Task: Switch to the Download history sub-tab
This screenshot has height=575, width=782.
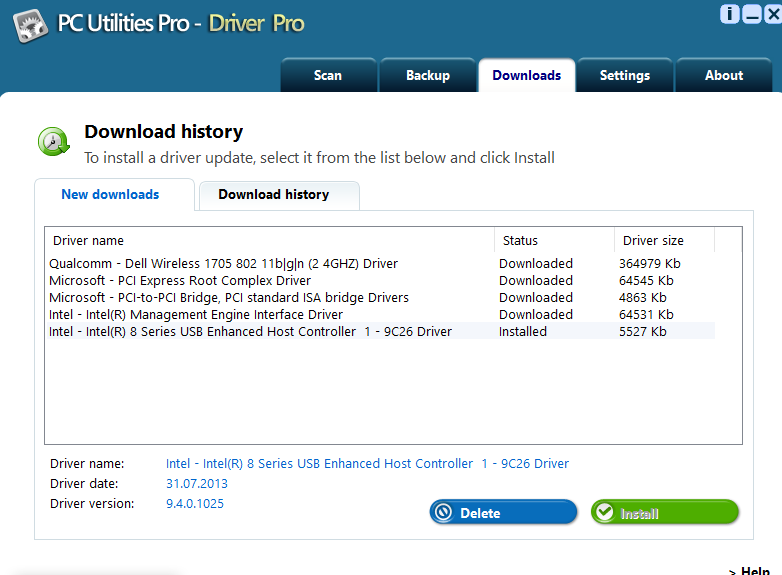Action: click(x=273, y=195)
